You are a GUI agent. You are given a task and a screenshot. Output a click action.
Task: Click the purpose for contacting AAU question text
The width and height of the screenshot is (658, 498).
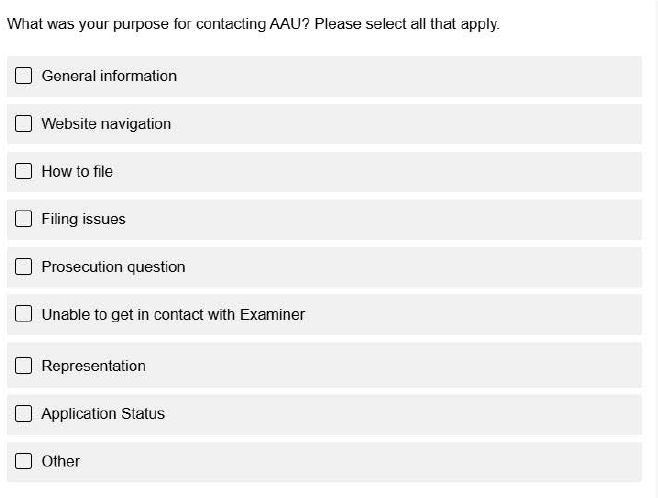coord(160,23)
